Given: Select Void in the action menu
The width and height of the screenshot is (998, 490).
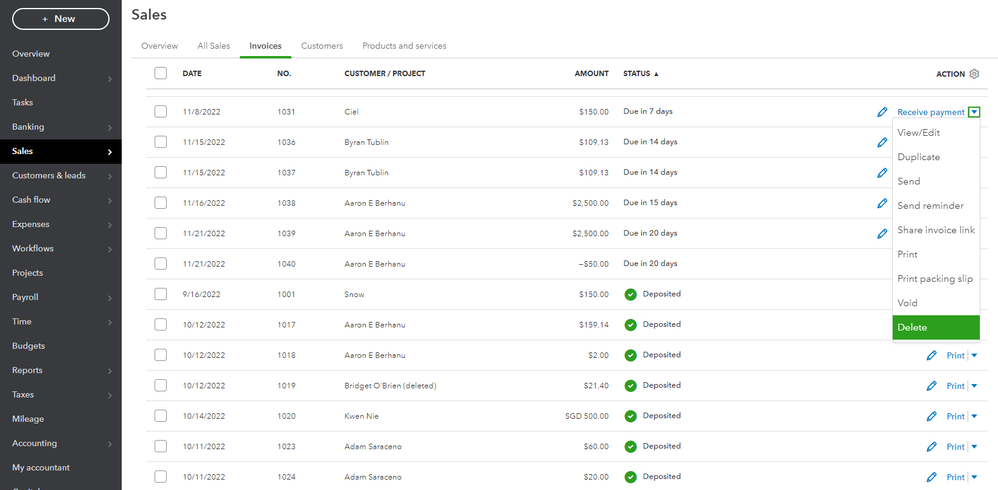Looking at the screenshot, I should click(907, 303).
